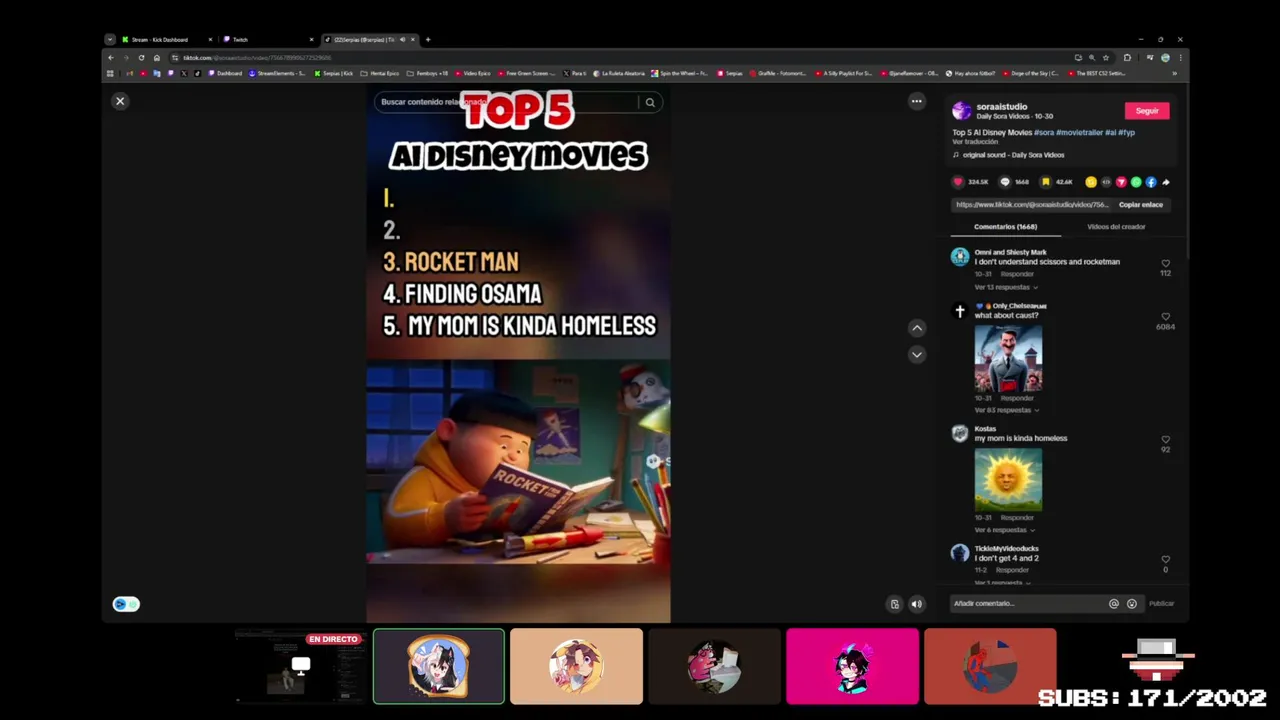Open the tab search dropdown arrow

110,40
